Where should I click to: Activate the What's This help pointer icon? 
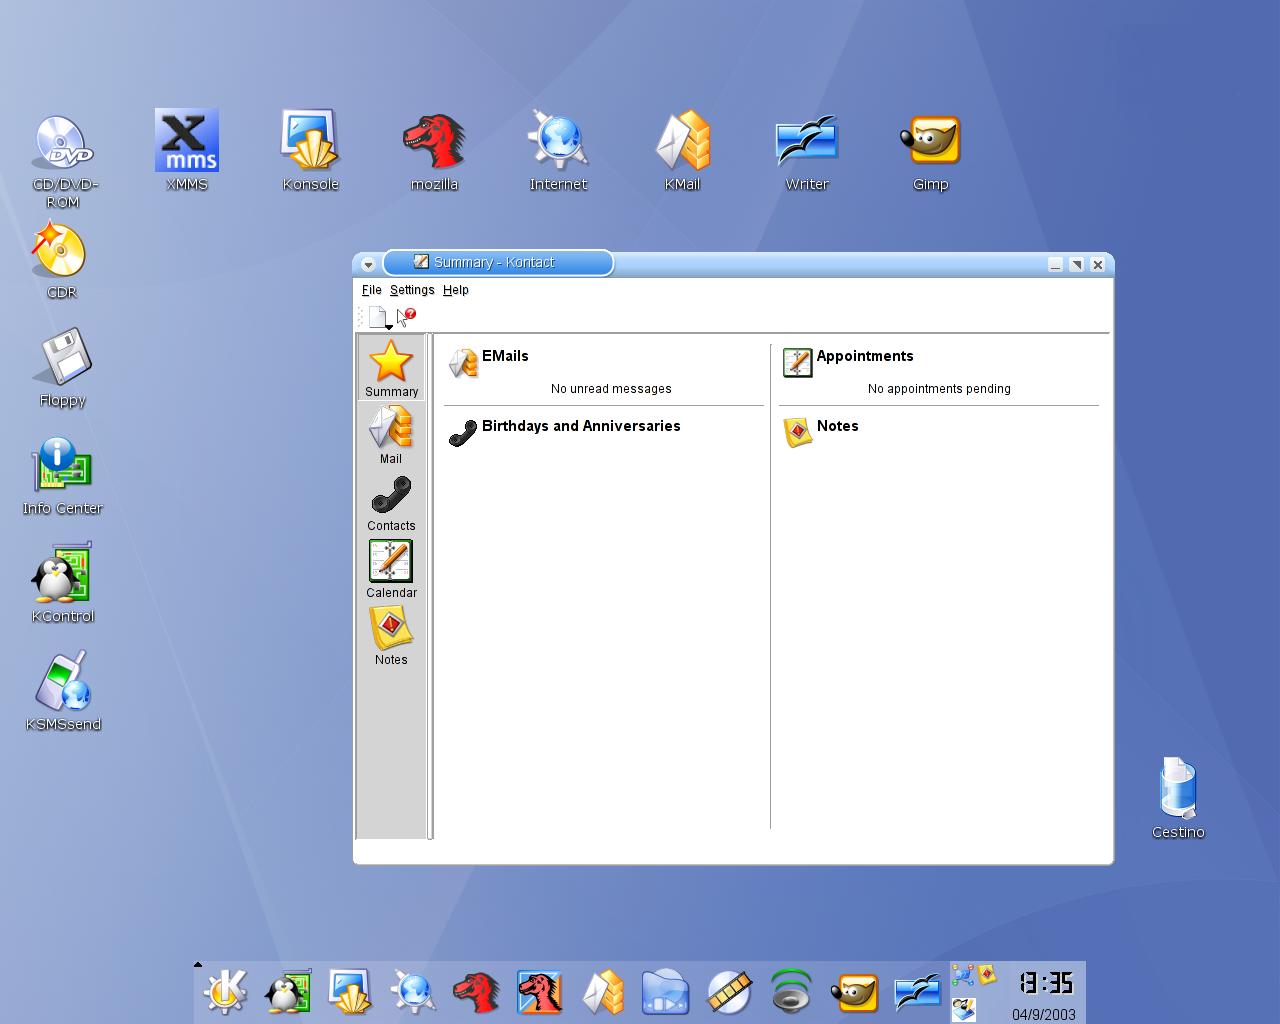406,317
